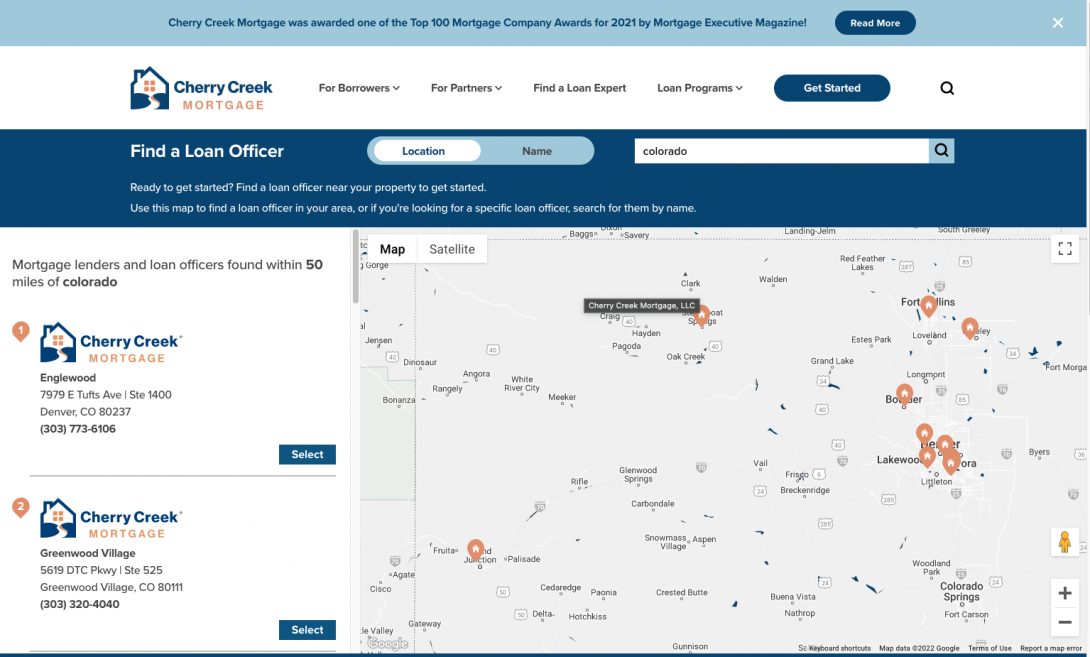
Task: Click Read More in the banner
Action: [875, 23]
